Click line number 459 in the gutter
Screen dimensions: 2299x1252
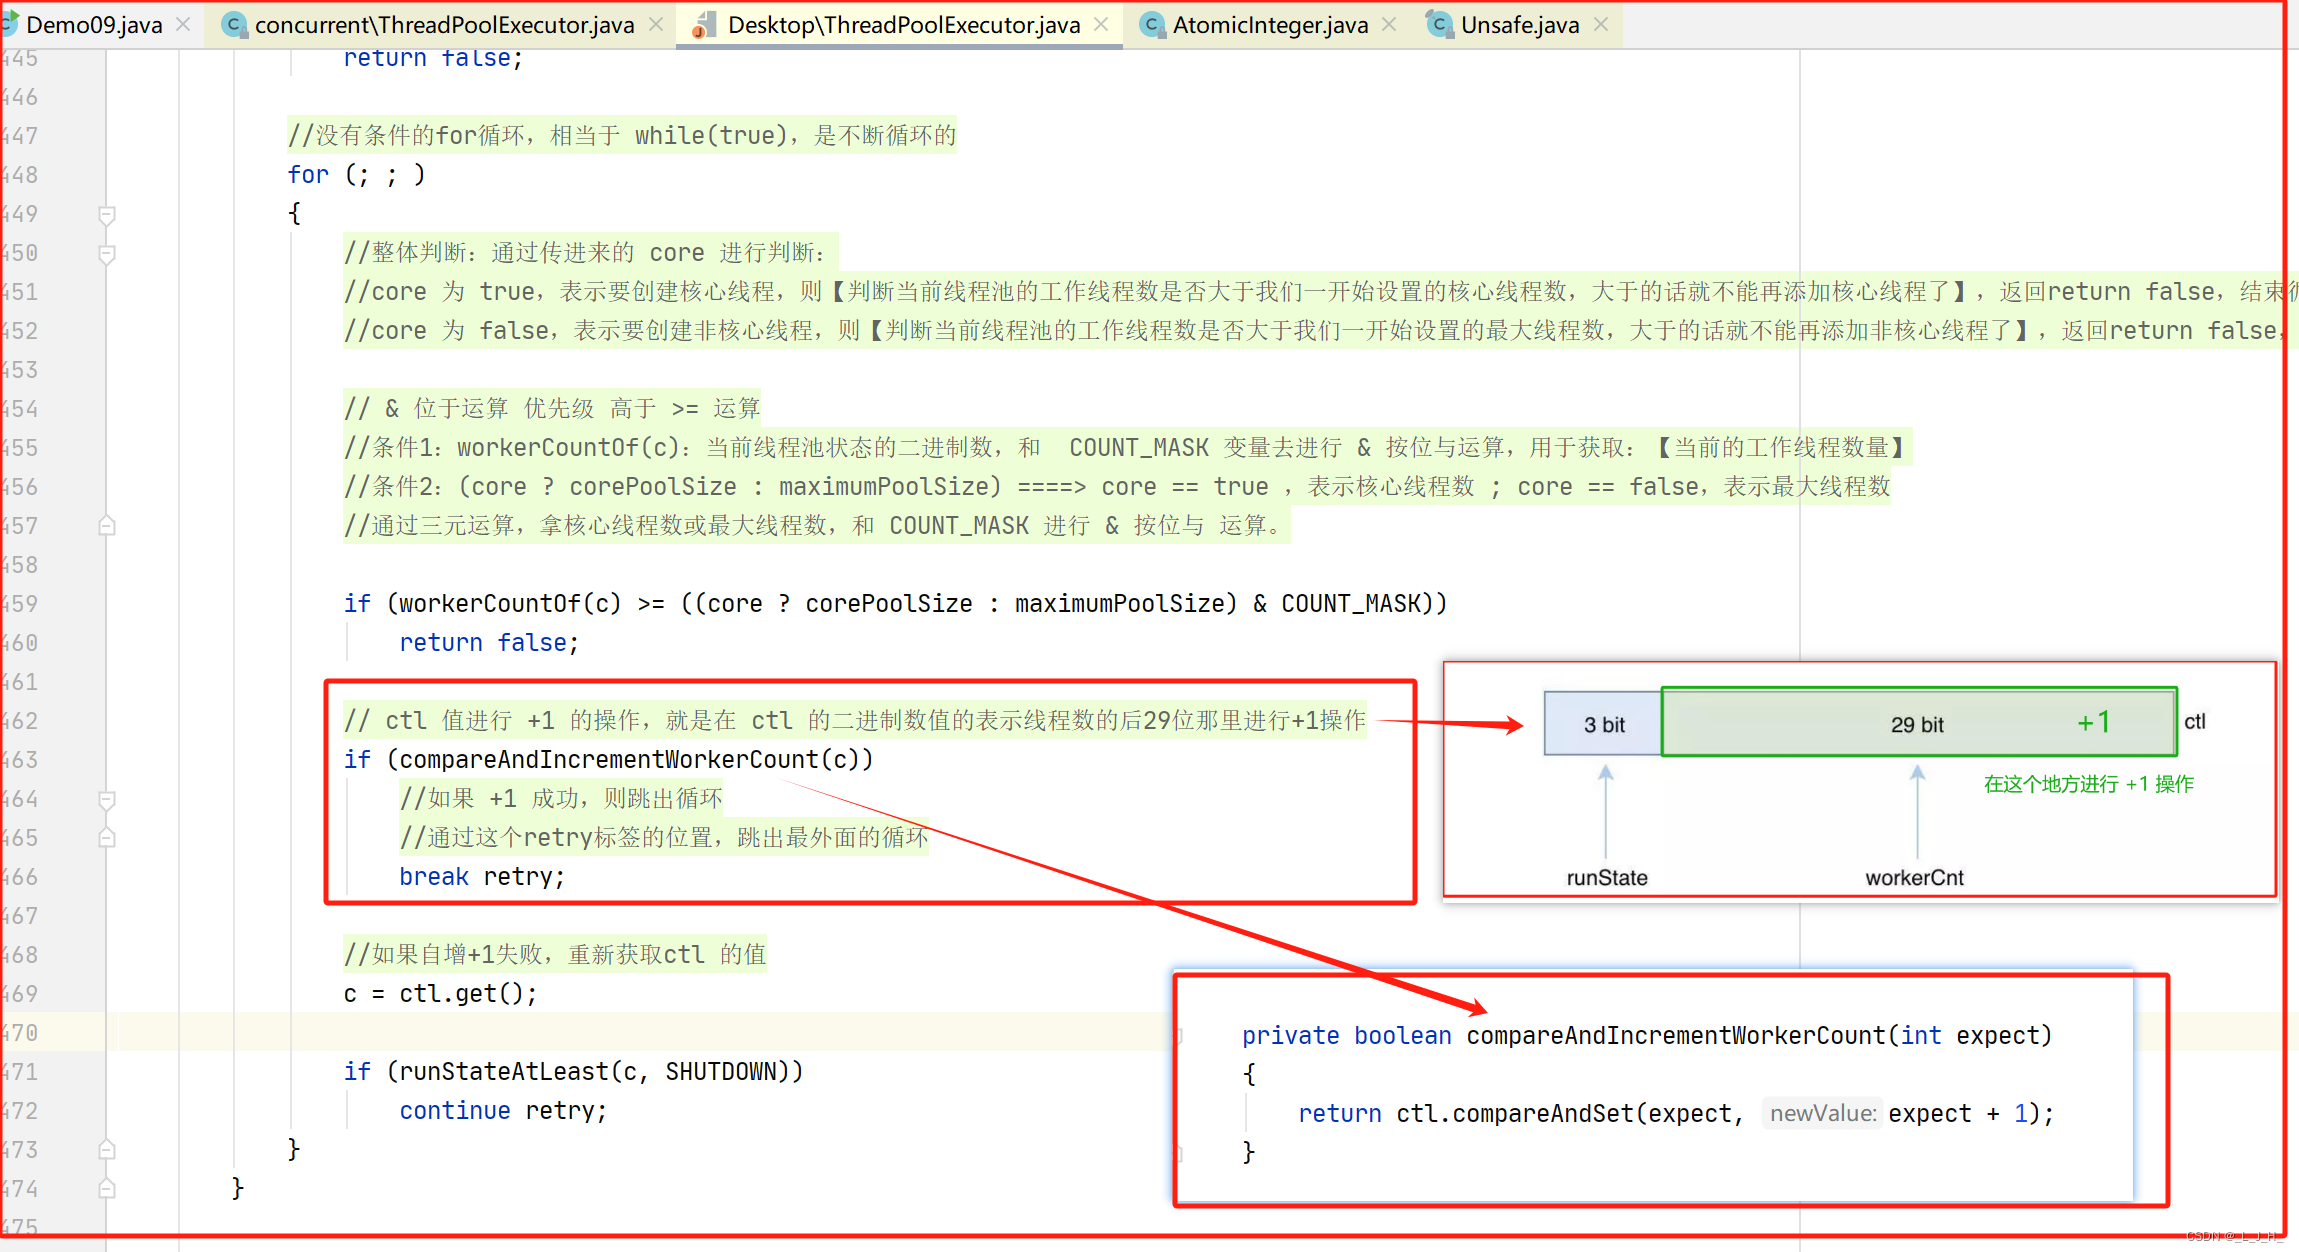coord(20,604)
